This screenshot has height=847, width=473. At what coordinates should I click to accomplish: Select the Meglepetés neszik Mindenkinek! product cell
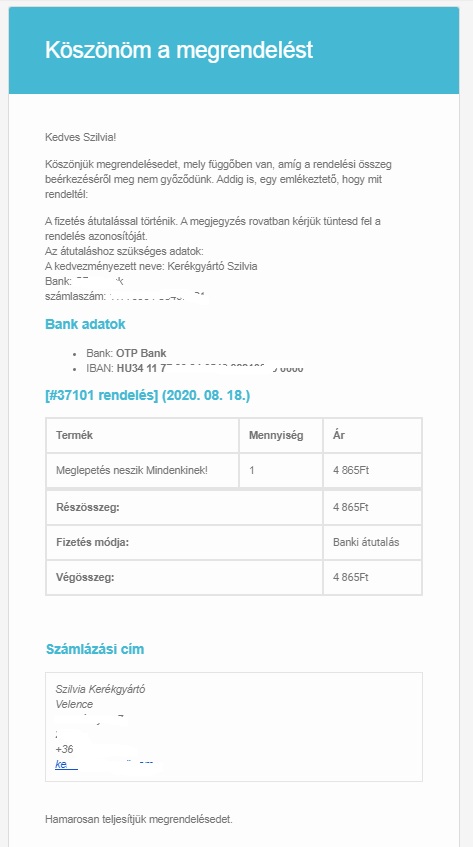tap(132, 470)
